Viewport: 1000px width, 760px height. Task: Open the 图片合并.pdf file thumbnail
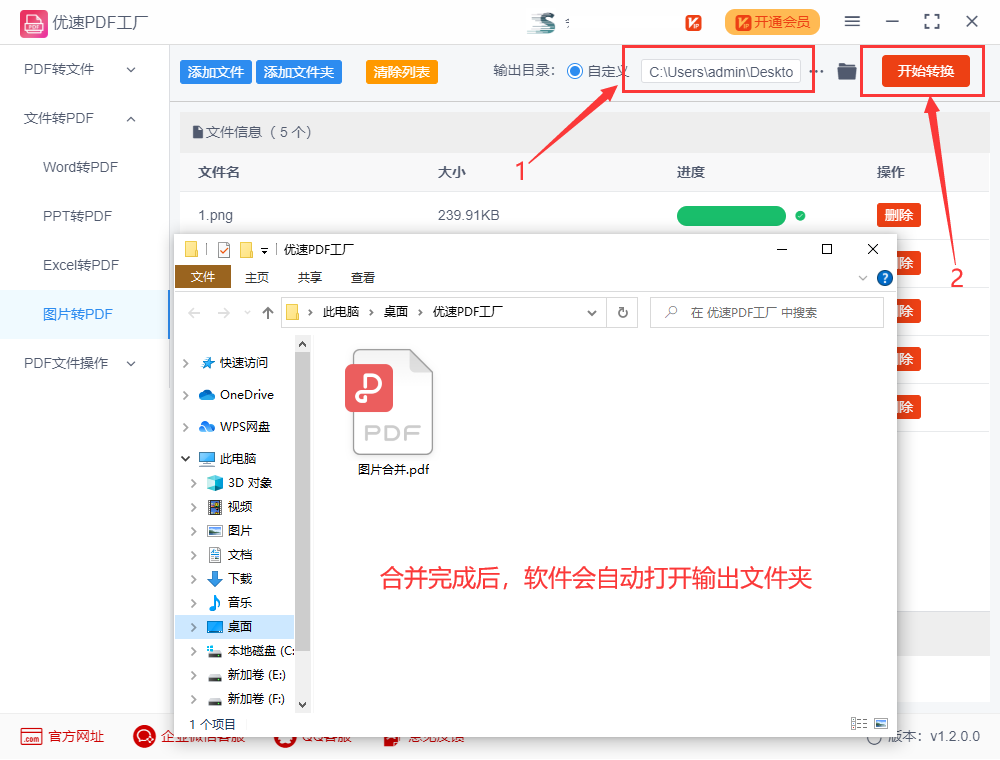[392, 402]
